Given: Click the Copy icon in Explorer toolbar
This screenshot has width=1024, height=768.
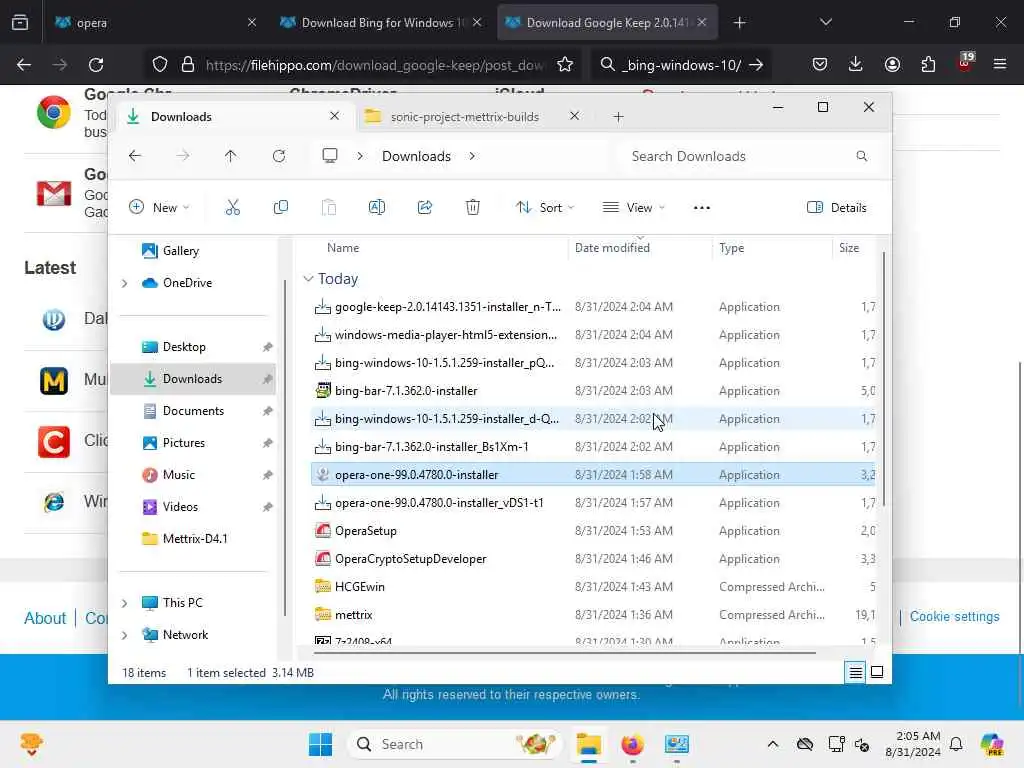Looking at the screenshot, I should coord(281,208).
